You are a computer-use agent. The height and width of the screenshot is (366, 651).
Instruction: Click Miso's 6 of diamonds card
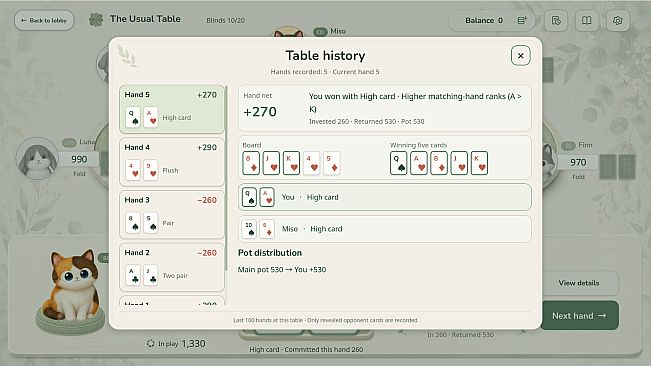click(x=267, y=229)
